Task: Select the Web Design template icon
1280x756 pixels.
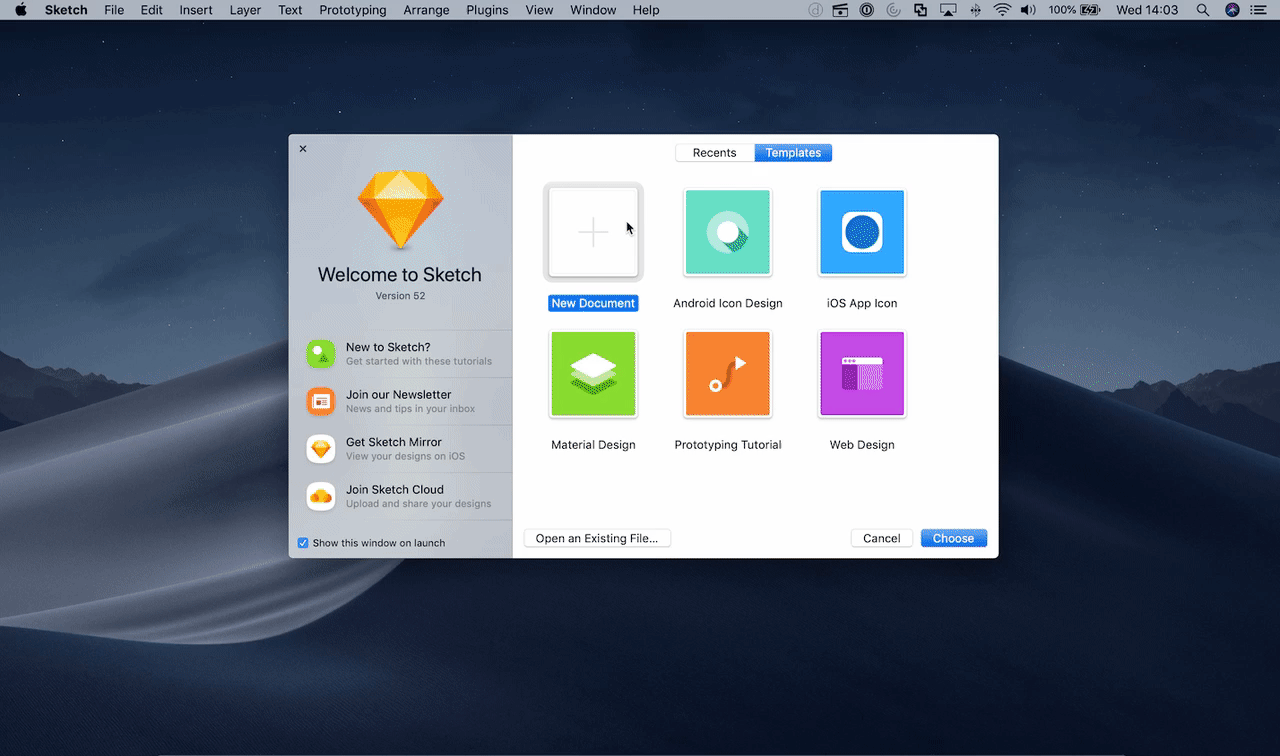Action: tap(862, 374)
